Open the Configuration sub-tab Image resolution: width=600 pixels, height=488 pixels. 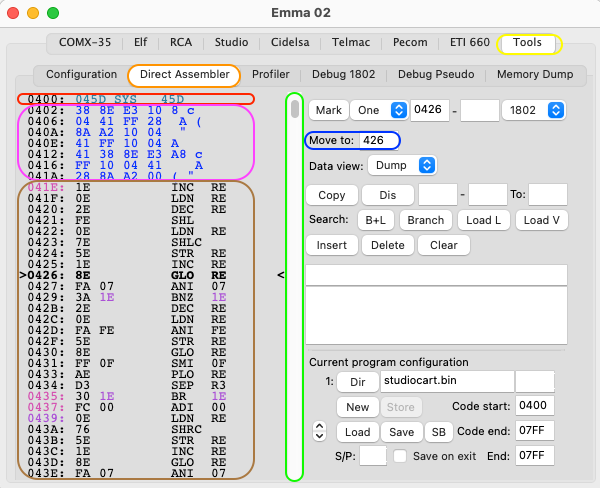tap(82, 74)
